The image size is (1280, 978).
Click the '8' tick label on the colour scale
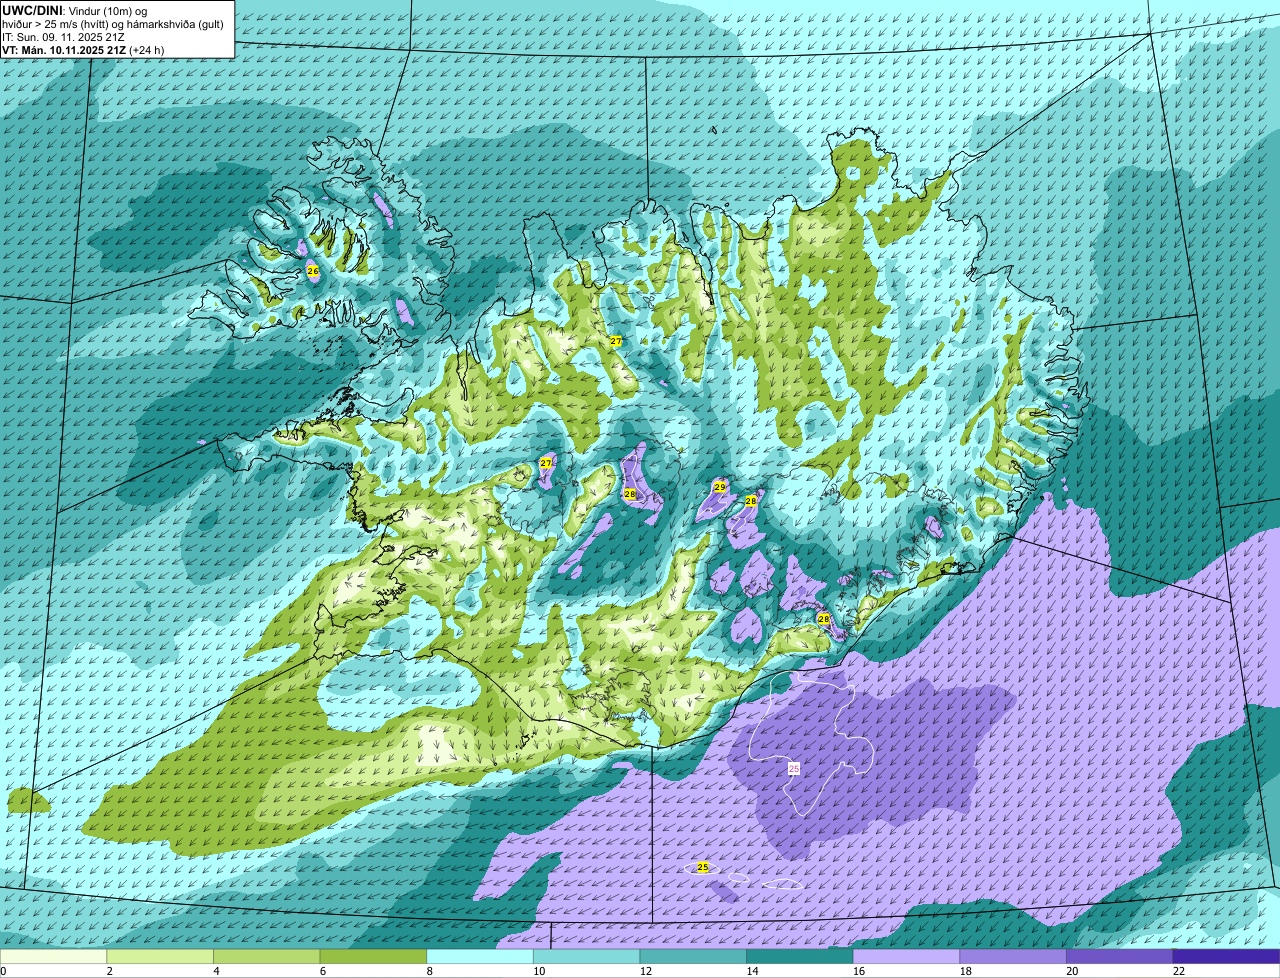click(x=430, y=971)
